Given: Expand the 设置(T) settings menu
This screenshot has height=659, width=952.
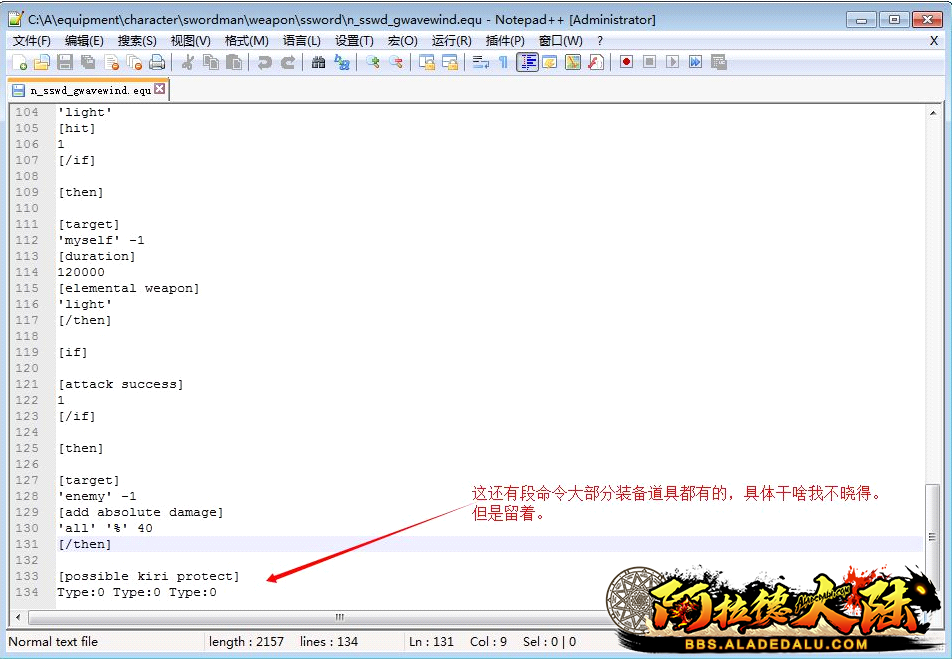Looking at the screenshot, I should tap(354, 41).
